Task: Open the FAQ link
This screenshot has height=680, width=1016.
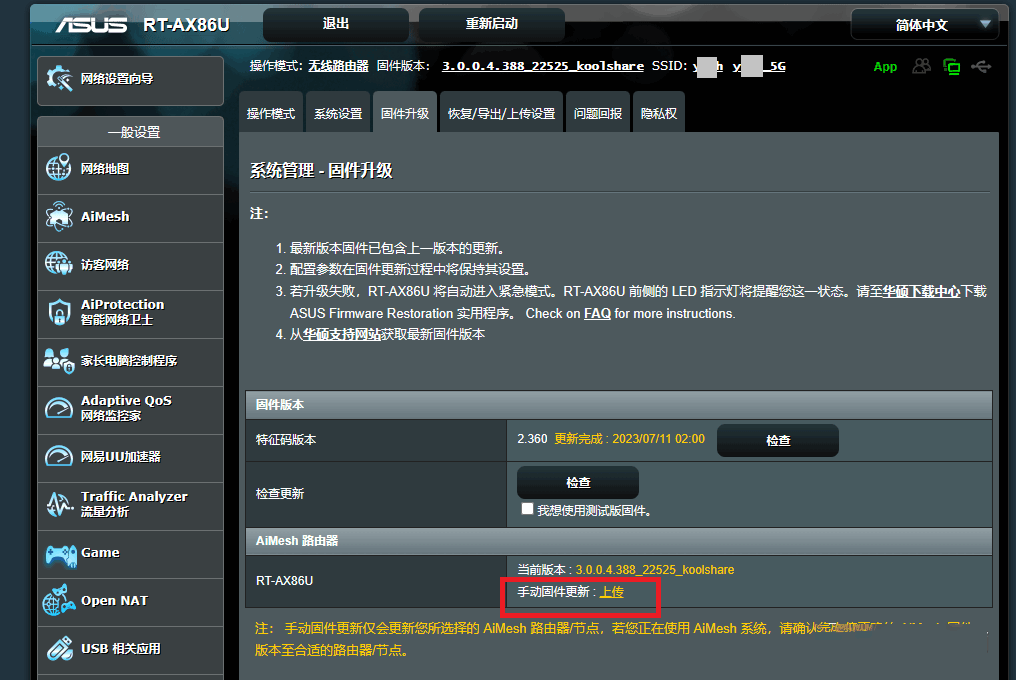Action: coord(597,314)
